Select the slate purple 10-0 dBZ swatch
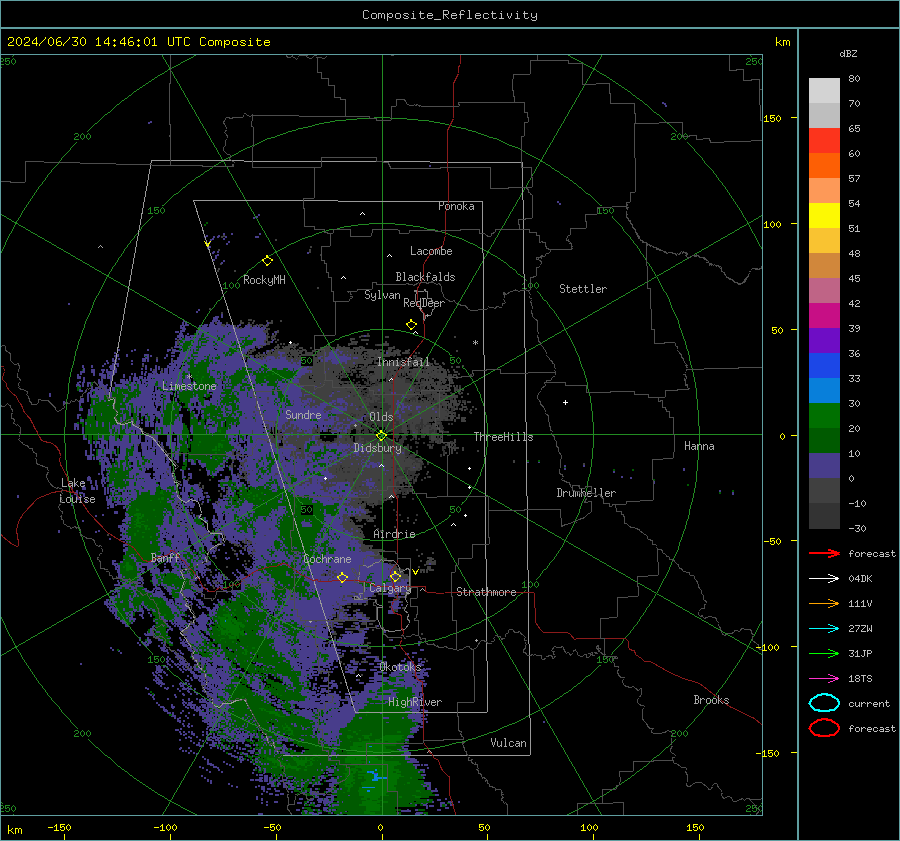 pos(824,466)
